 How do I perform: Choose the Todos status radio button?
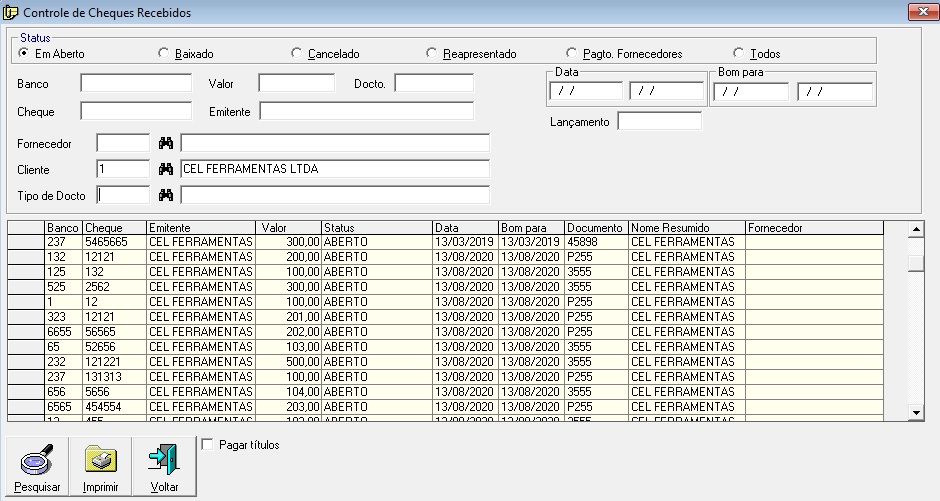739,54
